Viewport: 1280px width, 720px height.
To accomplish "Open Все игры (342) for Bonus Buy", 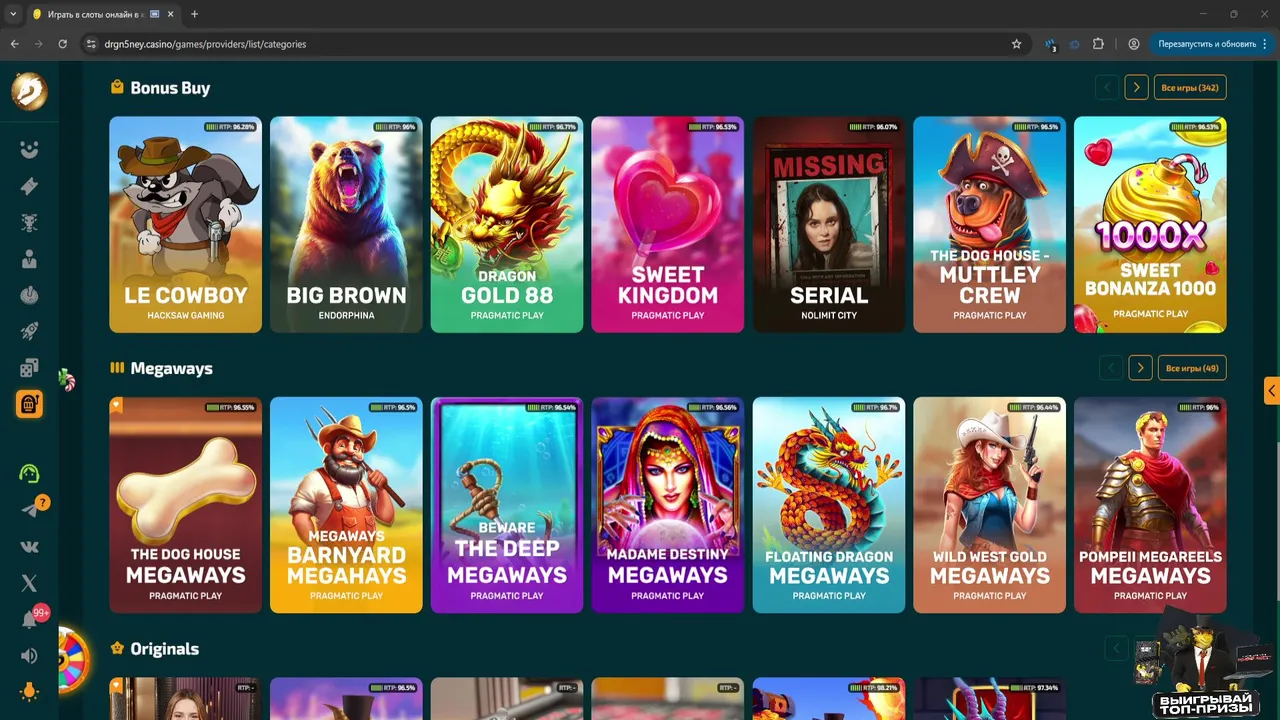I will pyautogui.click(x=1190, y=87).
